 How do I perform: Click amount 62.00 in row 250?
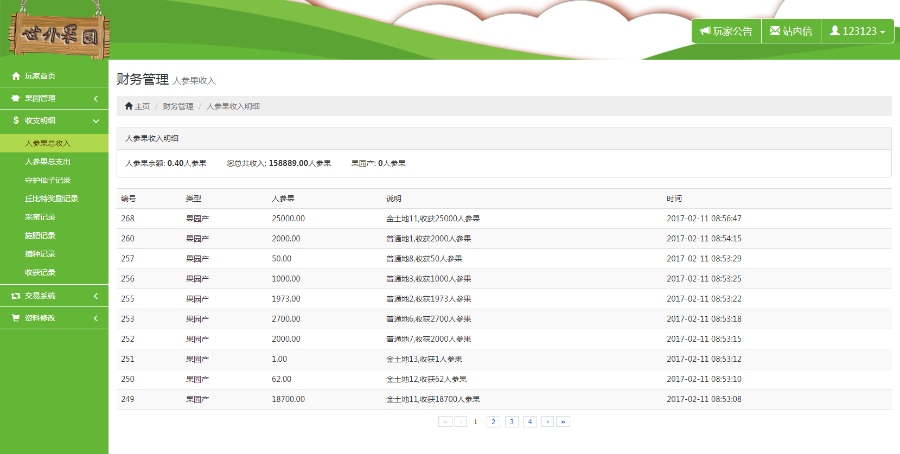pyautogui.click(x=281, y=379)
